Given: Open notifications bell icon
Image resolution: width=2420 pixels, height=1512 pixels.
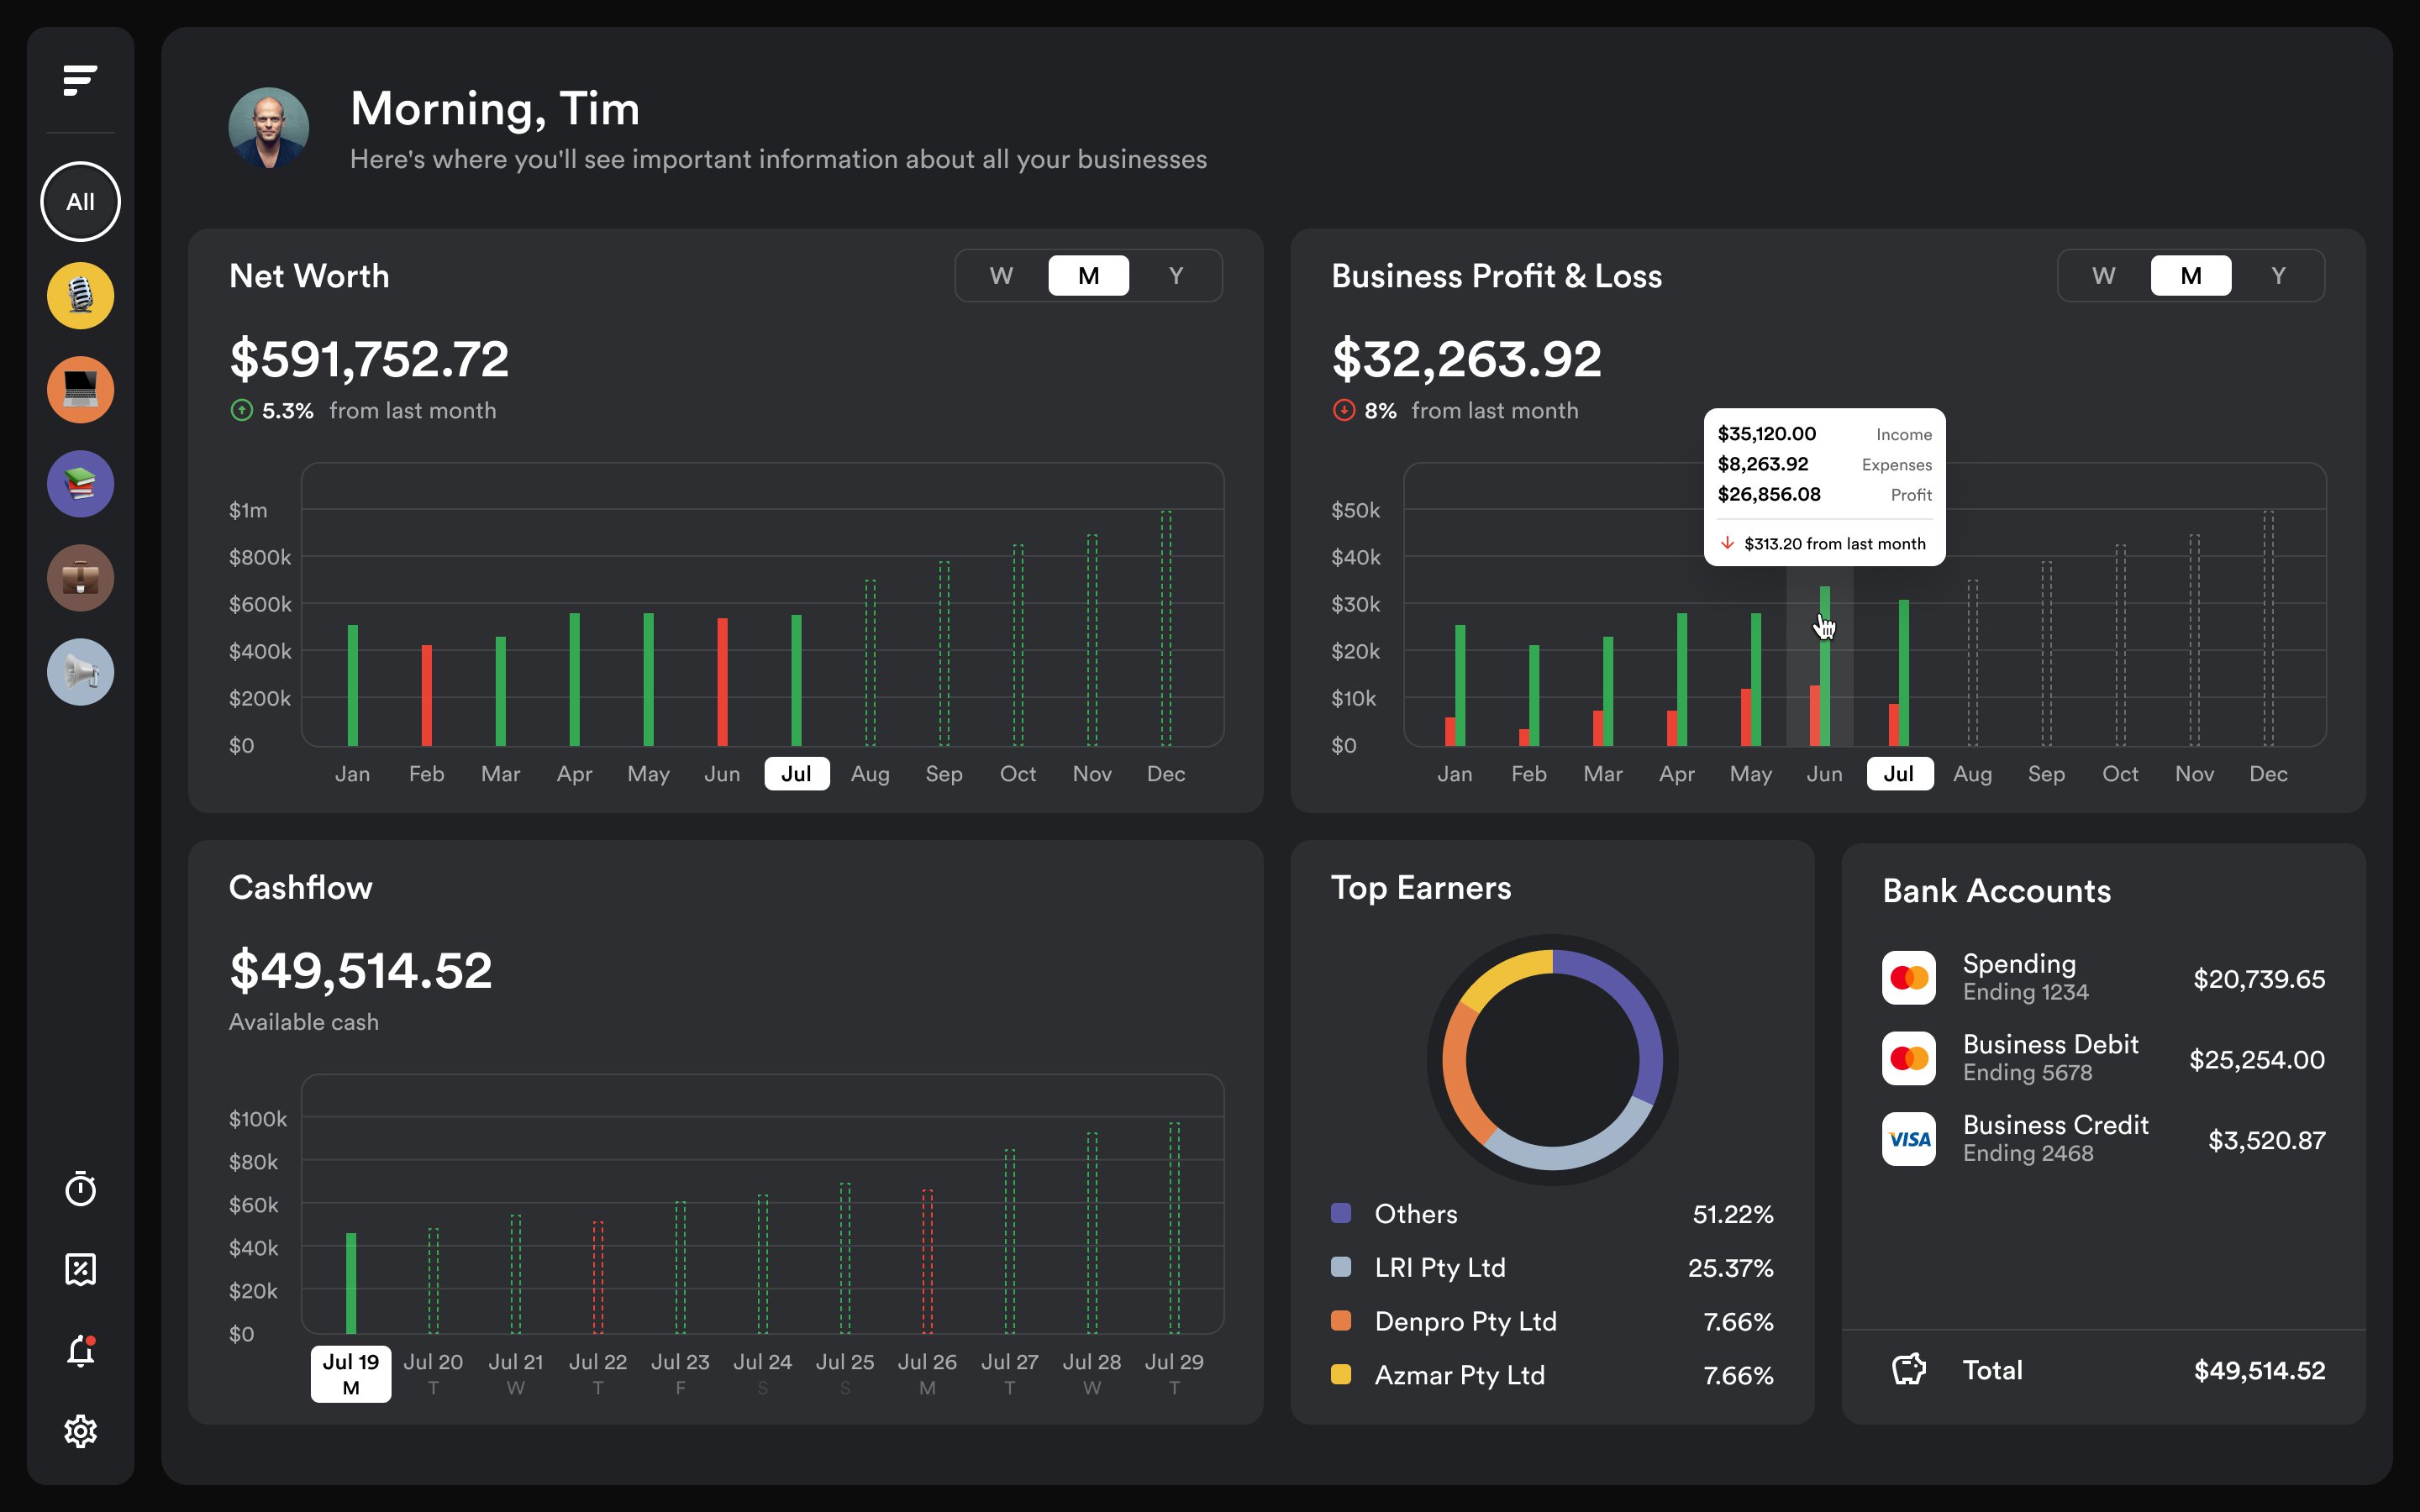Looking at the screenshot, I should [80, 1351].
